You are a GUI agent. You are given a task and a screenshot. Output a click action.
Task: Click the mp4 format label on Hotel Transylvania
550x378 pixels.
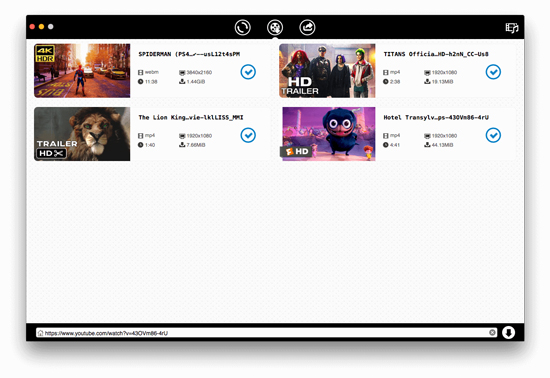click(x=395, y=135)
